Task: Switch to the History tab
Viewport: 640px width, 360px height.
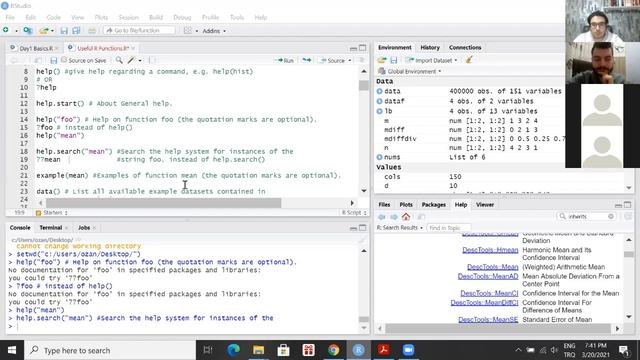Action: point(430,48)
